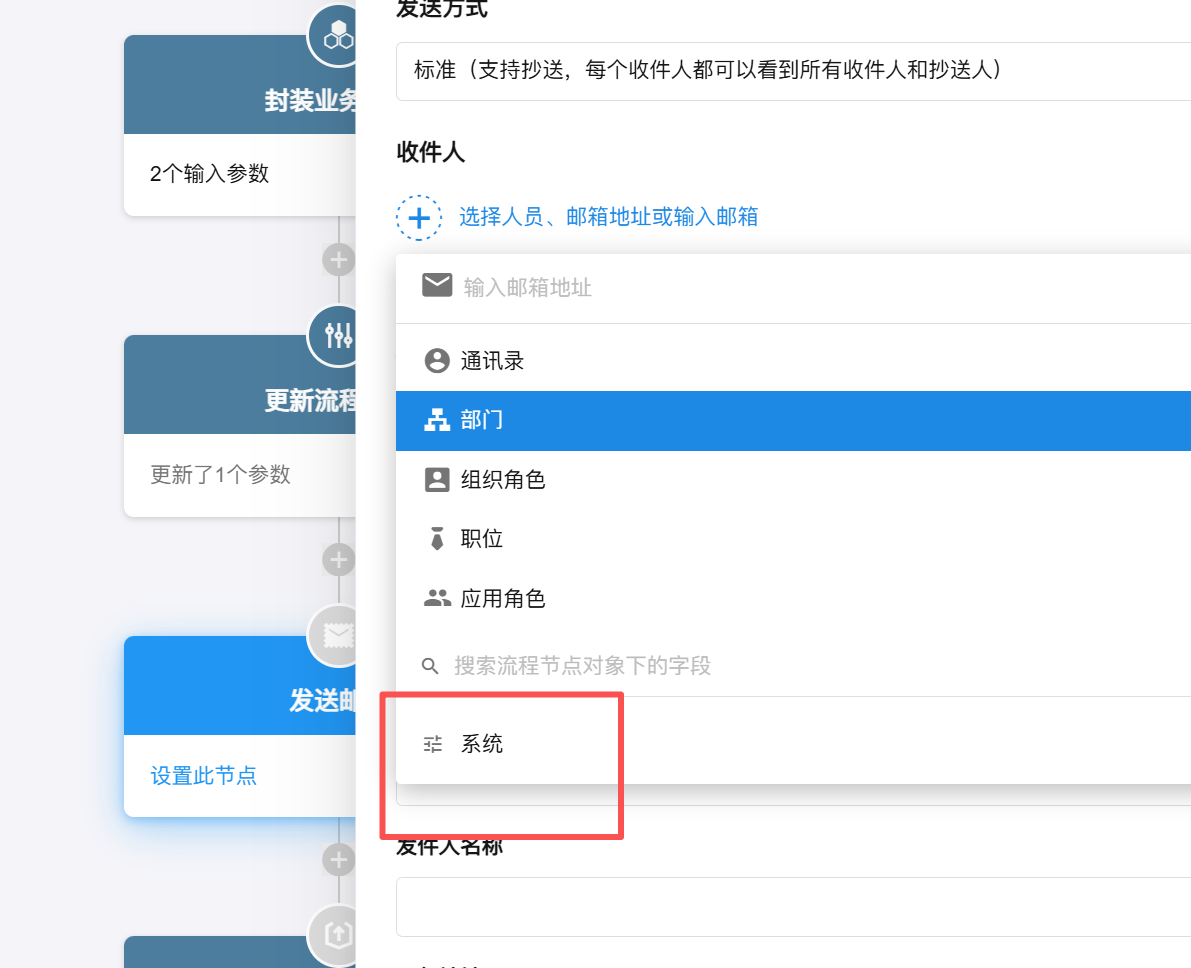
Task: Click the dashed plus add-recipient icon
Action: point(419,218)
